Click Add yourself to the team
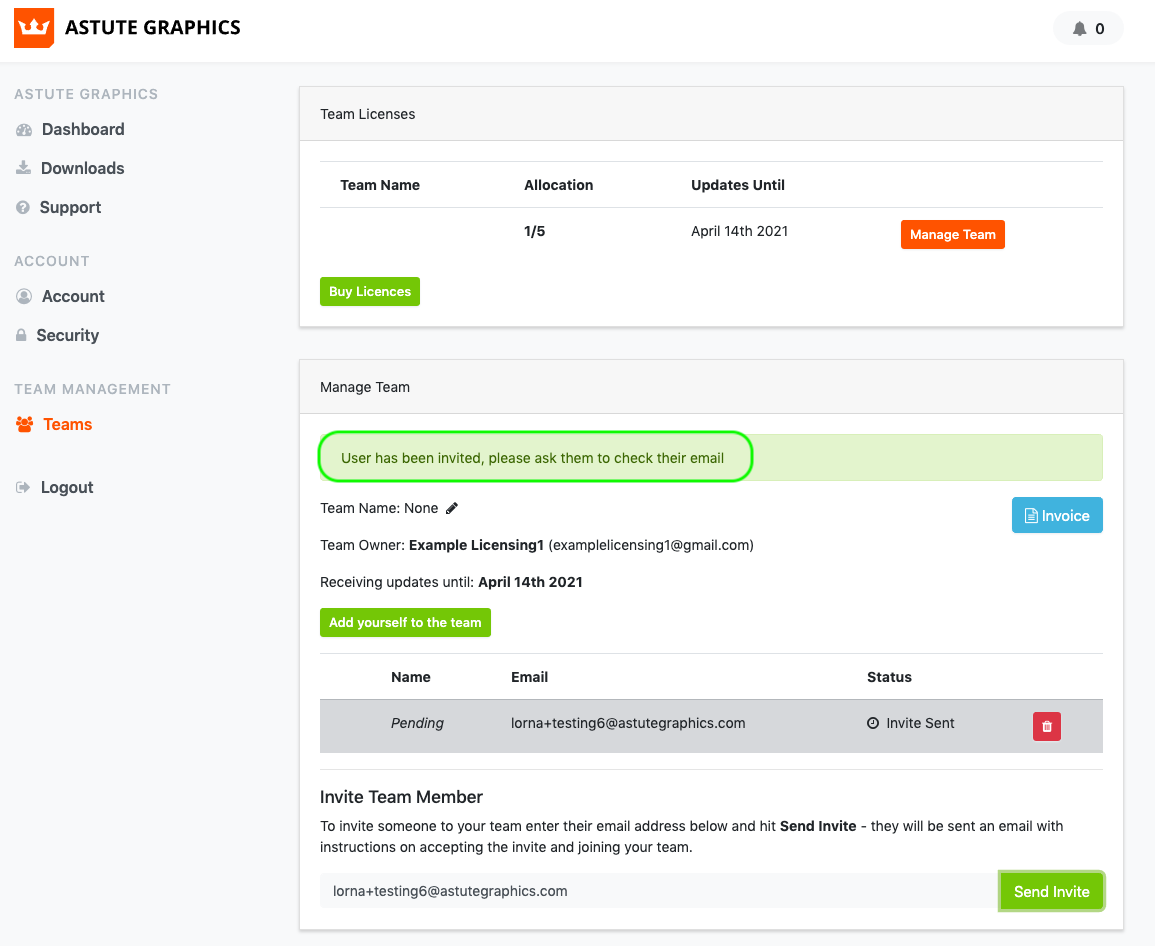Viewport: 1155px width, 946px height. (405, 623)
